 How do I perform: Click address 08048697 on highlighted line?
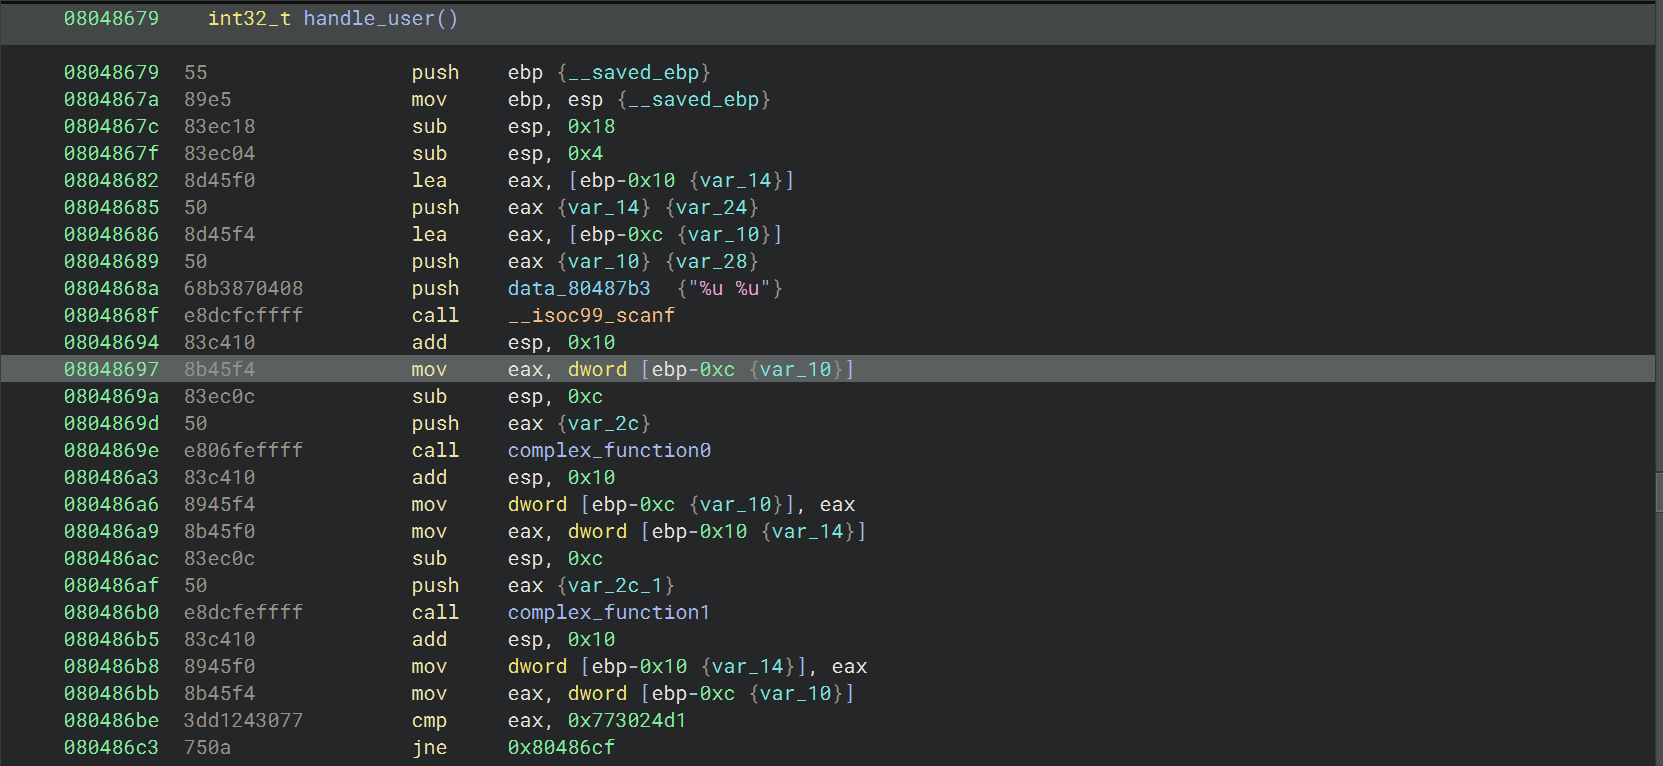pos(111,370)
